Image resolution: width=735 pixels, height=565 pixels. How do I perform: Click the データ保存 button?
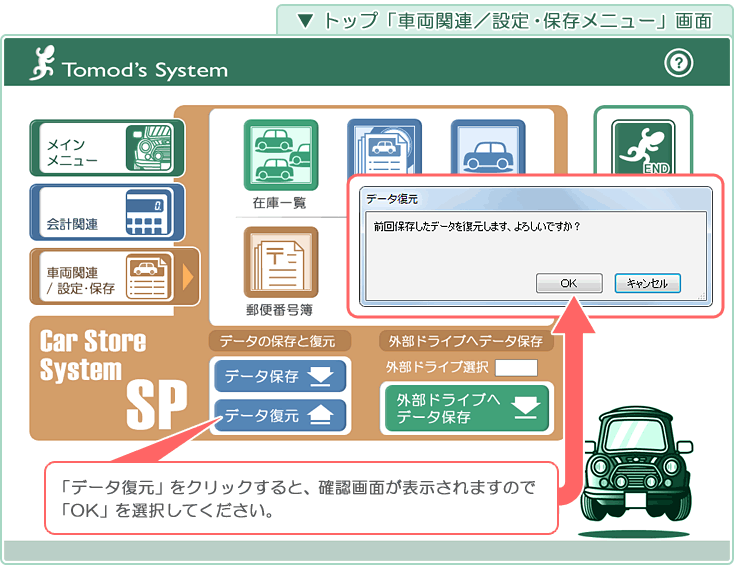coord(280,376)
